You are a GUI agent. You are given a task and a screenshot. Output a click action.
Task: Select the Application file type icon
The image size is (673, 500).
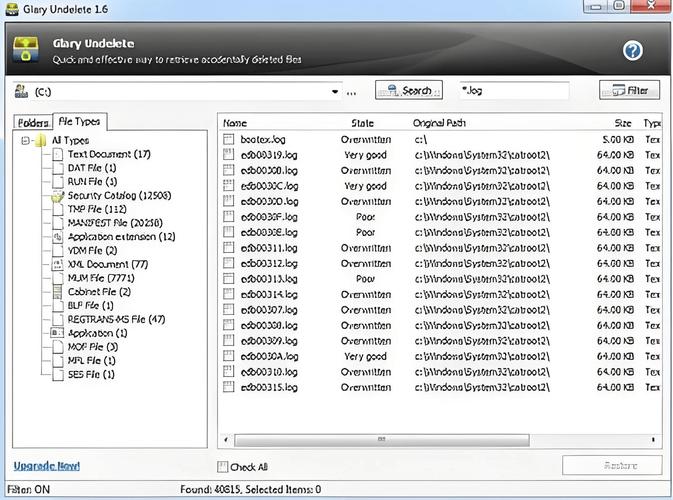coord(58,333)
